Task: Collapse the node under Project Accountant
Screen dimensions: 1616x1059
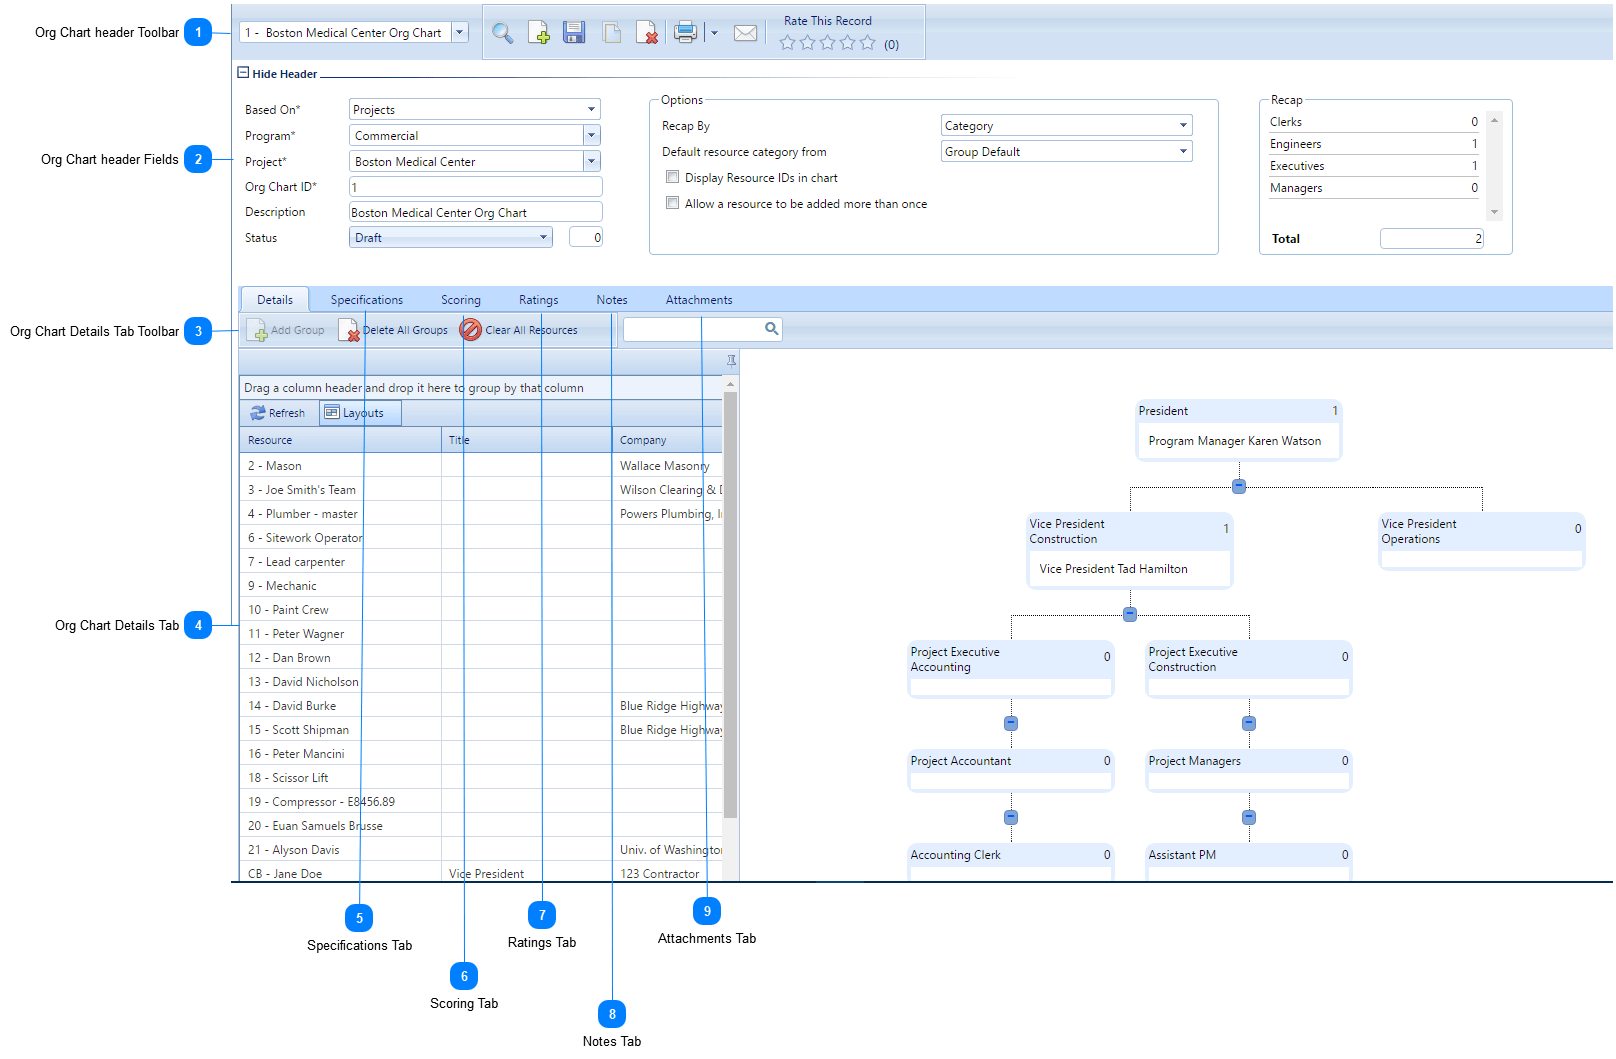Action: tap(1011, 817)
